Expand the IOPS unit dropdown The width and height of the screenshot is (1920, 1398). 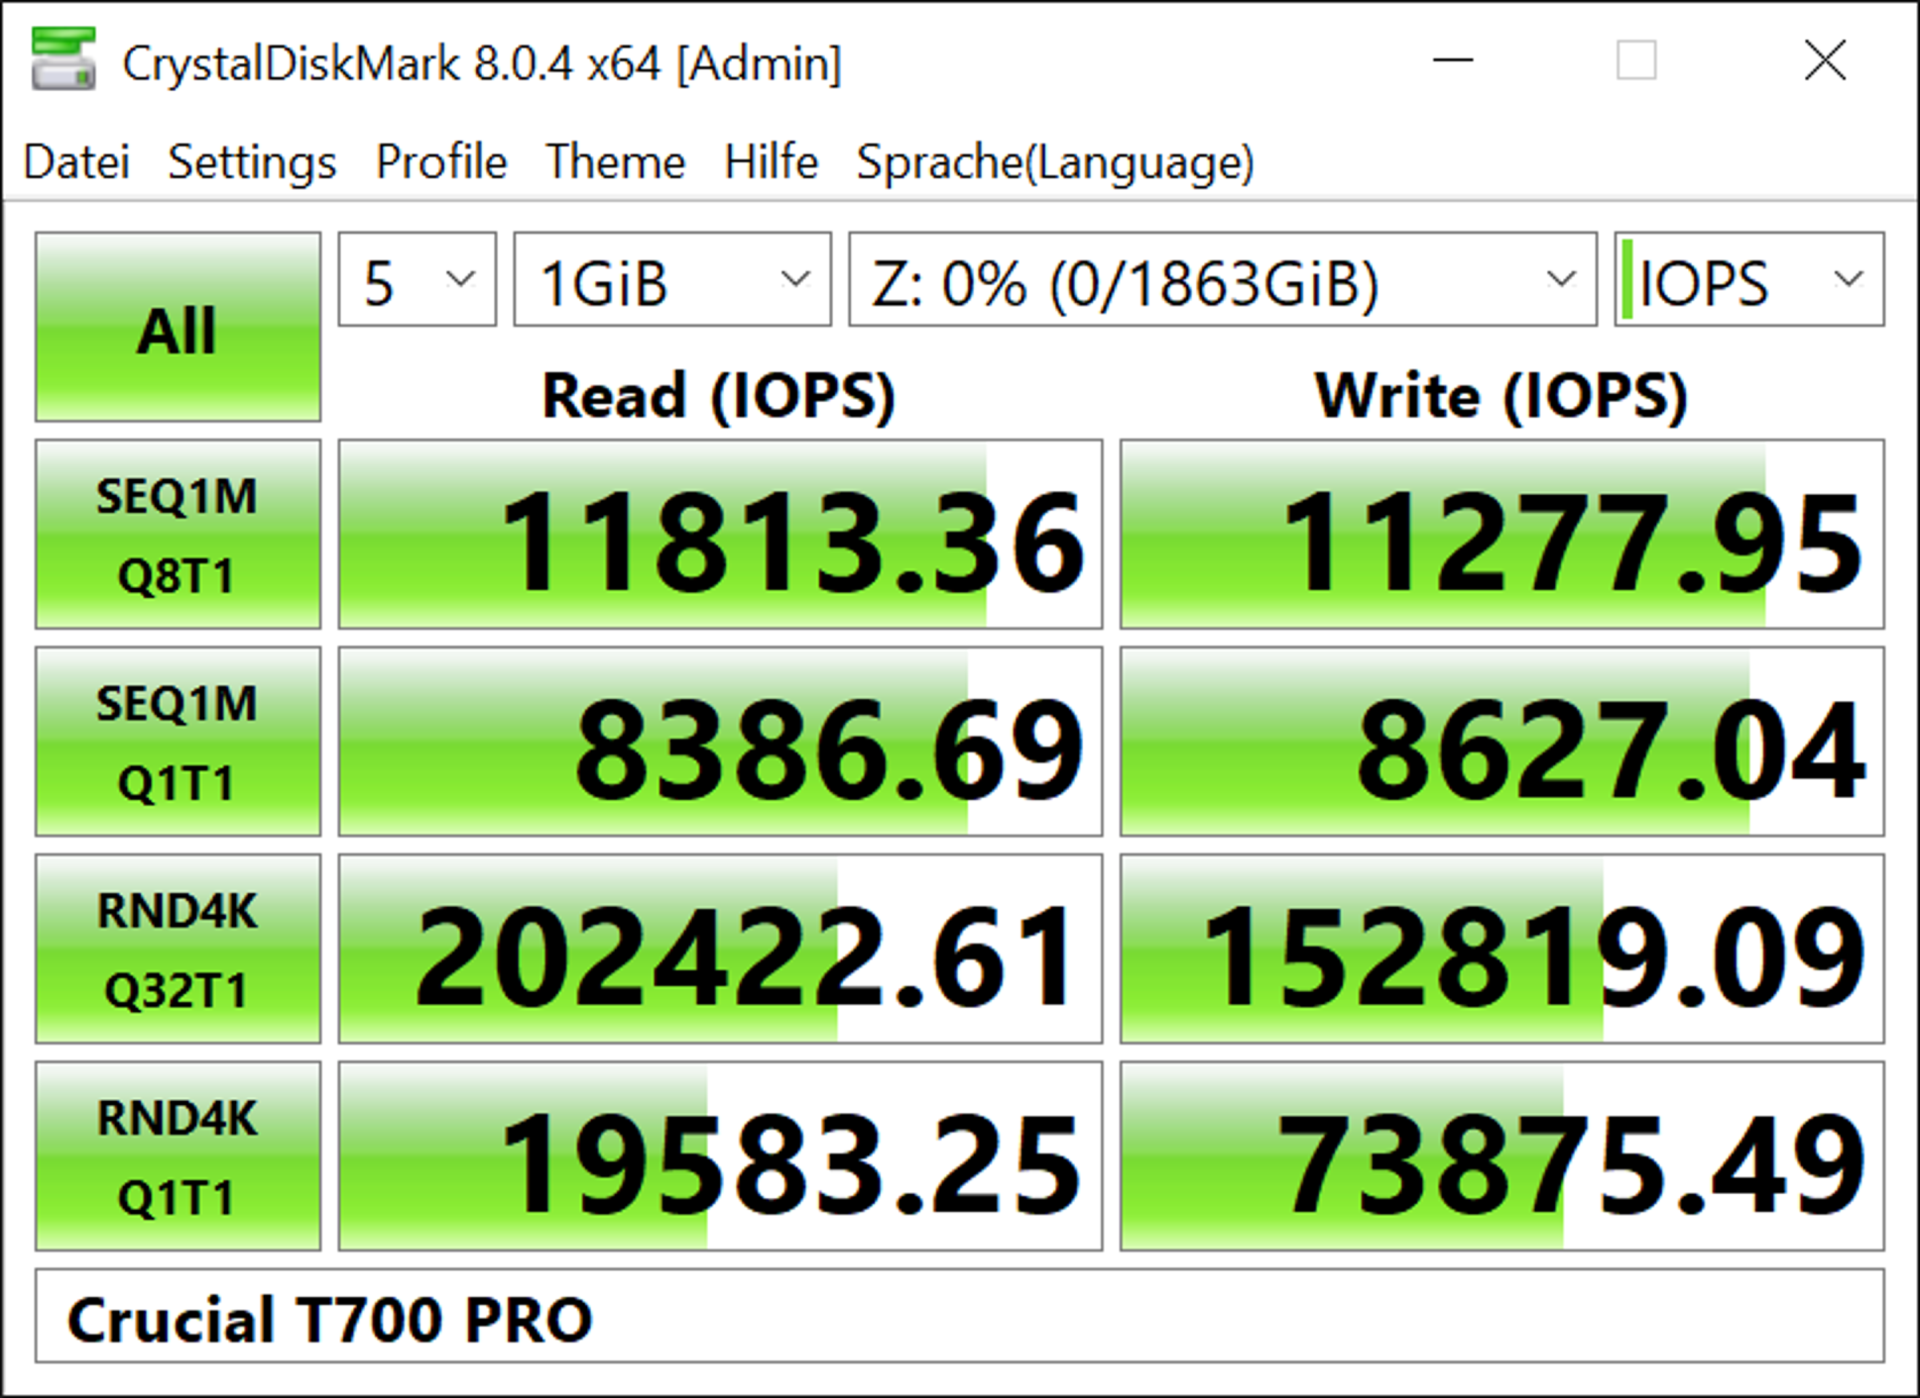coord(1749,280)
